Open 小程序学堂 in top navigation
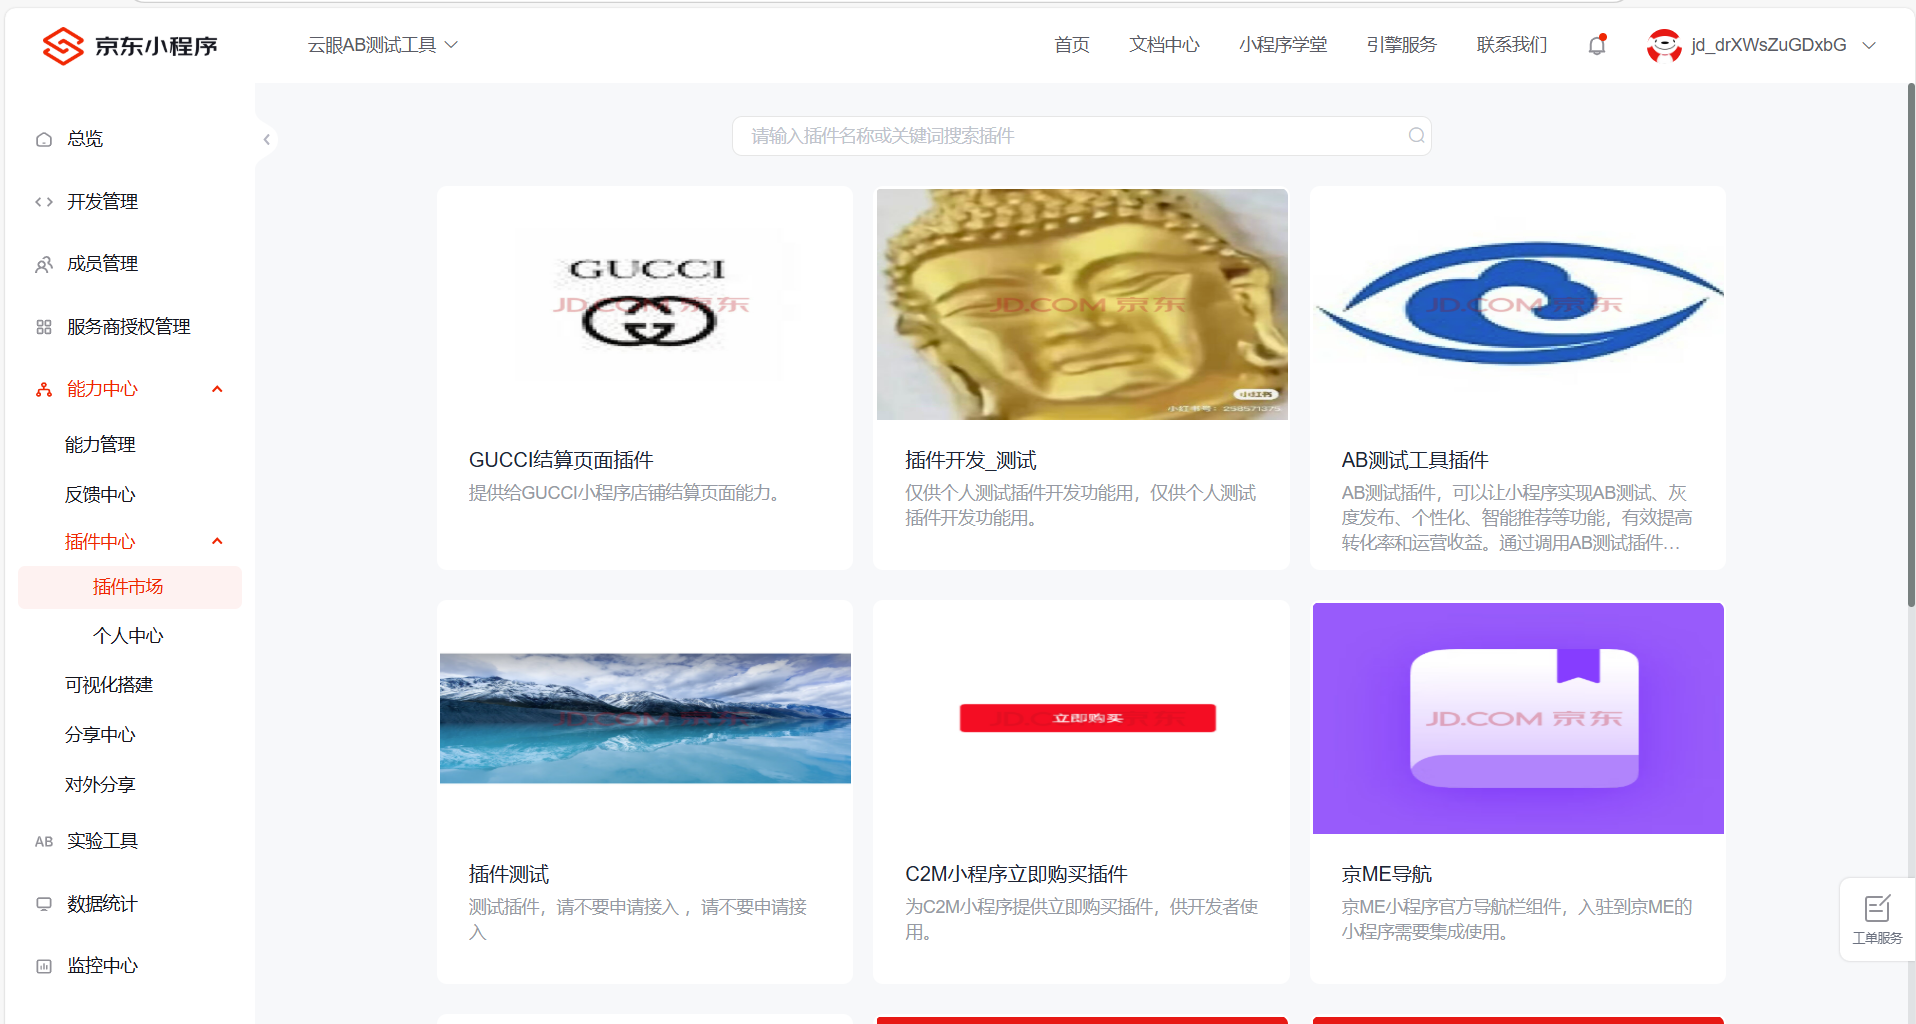Viewport: 1916px width, 1024px height. pos(1283,45)
